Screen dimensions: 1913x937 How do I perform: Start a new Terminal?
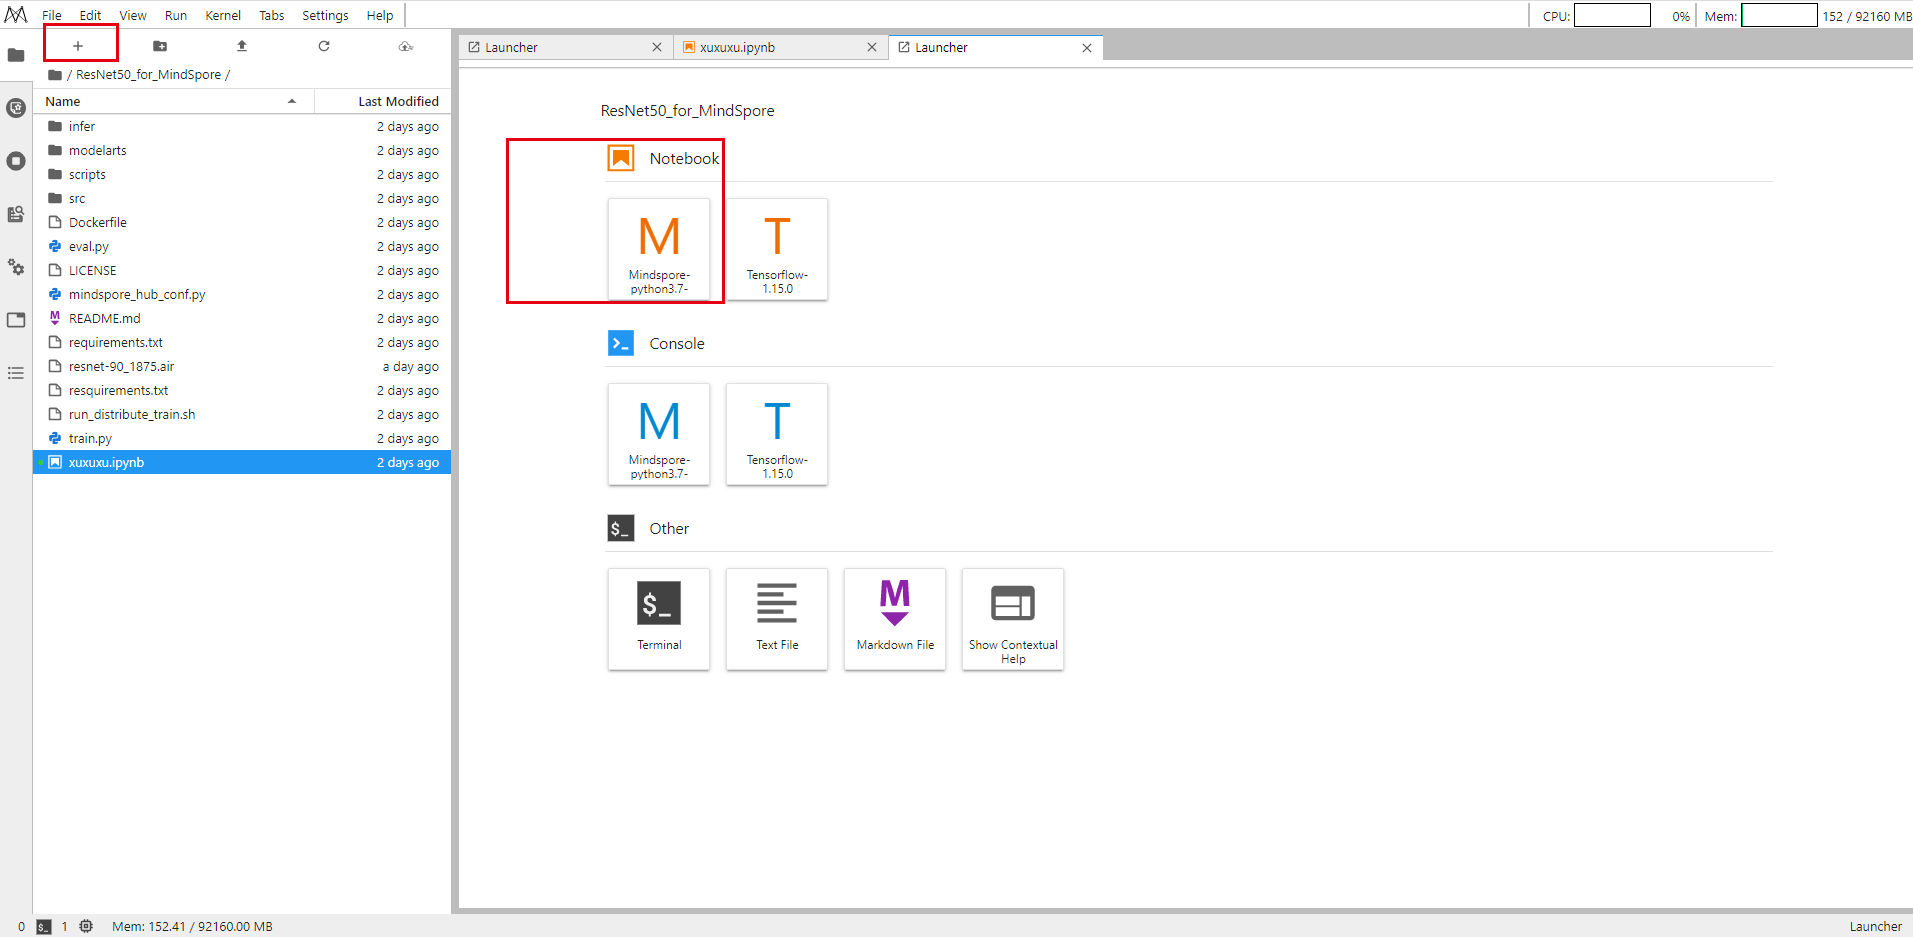point(659,619)
